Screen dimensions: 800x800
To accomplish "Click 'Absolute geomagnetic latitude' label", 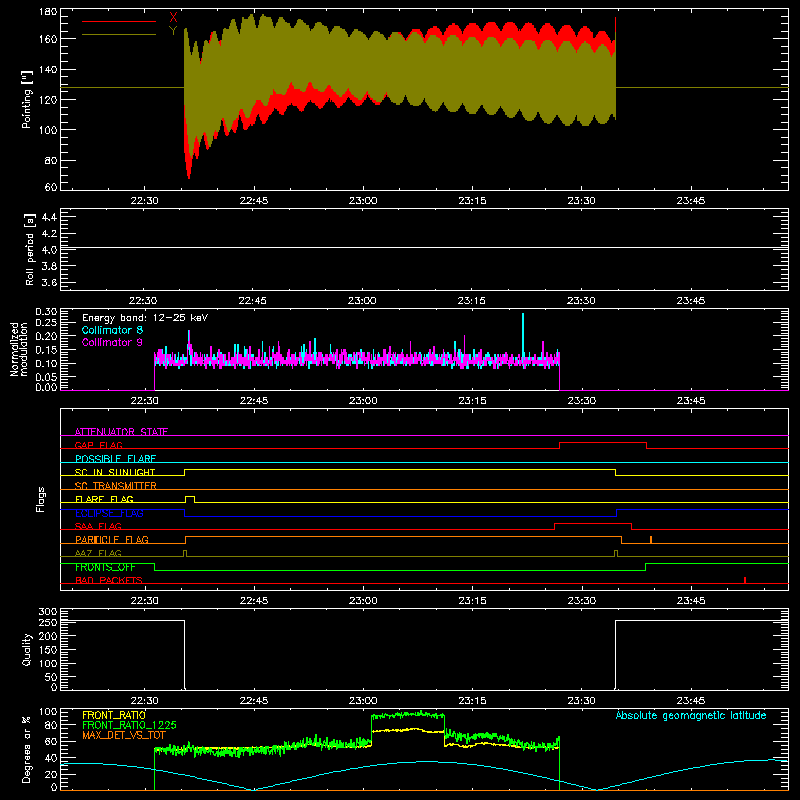I will point(691,715).
